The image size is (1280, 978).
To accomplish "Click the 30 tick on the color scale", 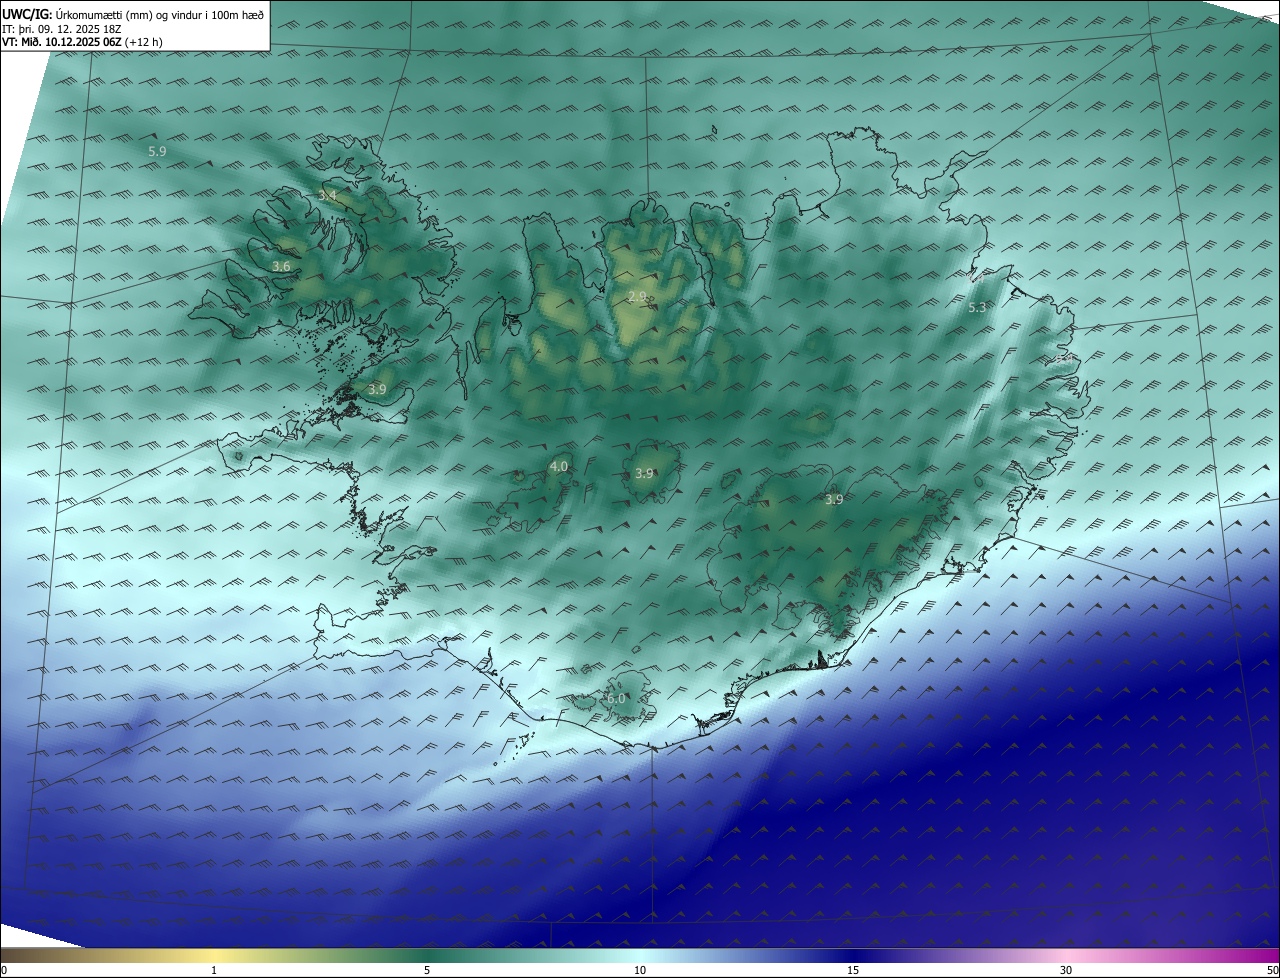I will click(1066, 970).
